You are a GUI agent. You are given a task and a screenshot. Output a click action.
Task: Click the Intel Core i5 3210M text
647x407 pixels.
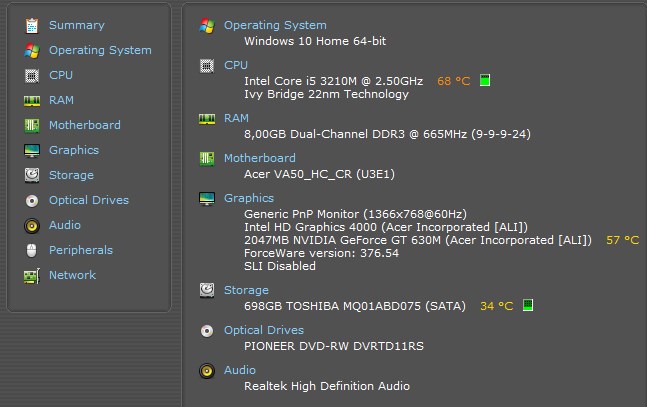click(x=333, y=81)
